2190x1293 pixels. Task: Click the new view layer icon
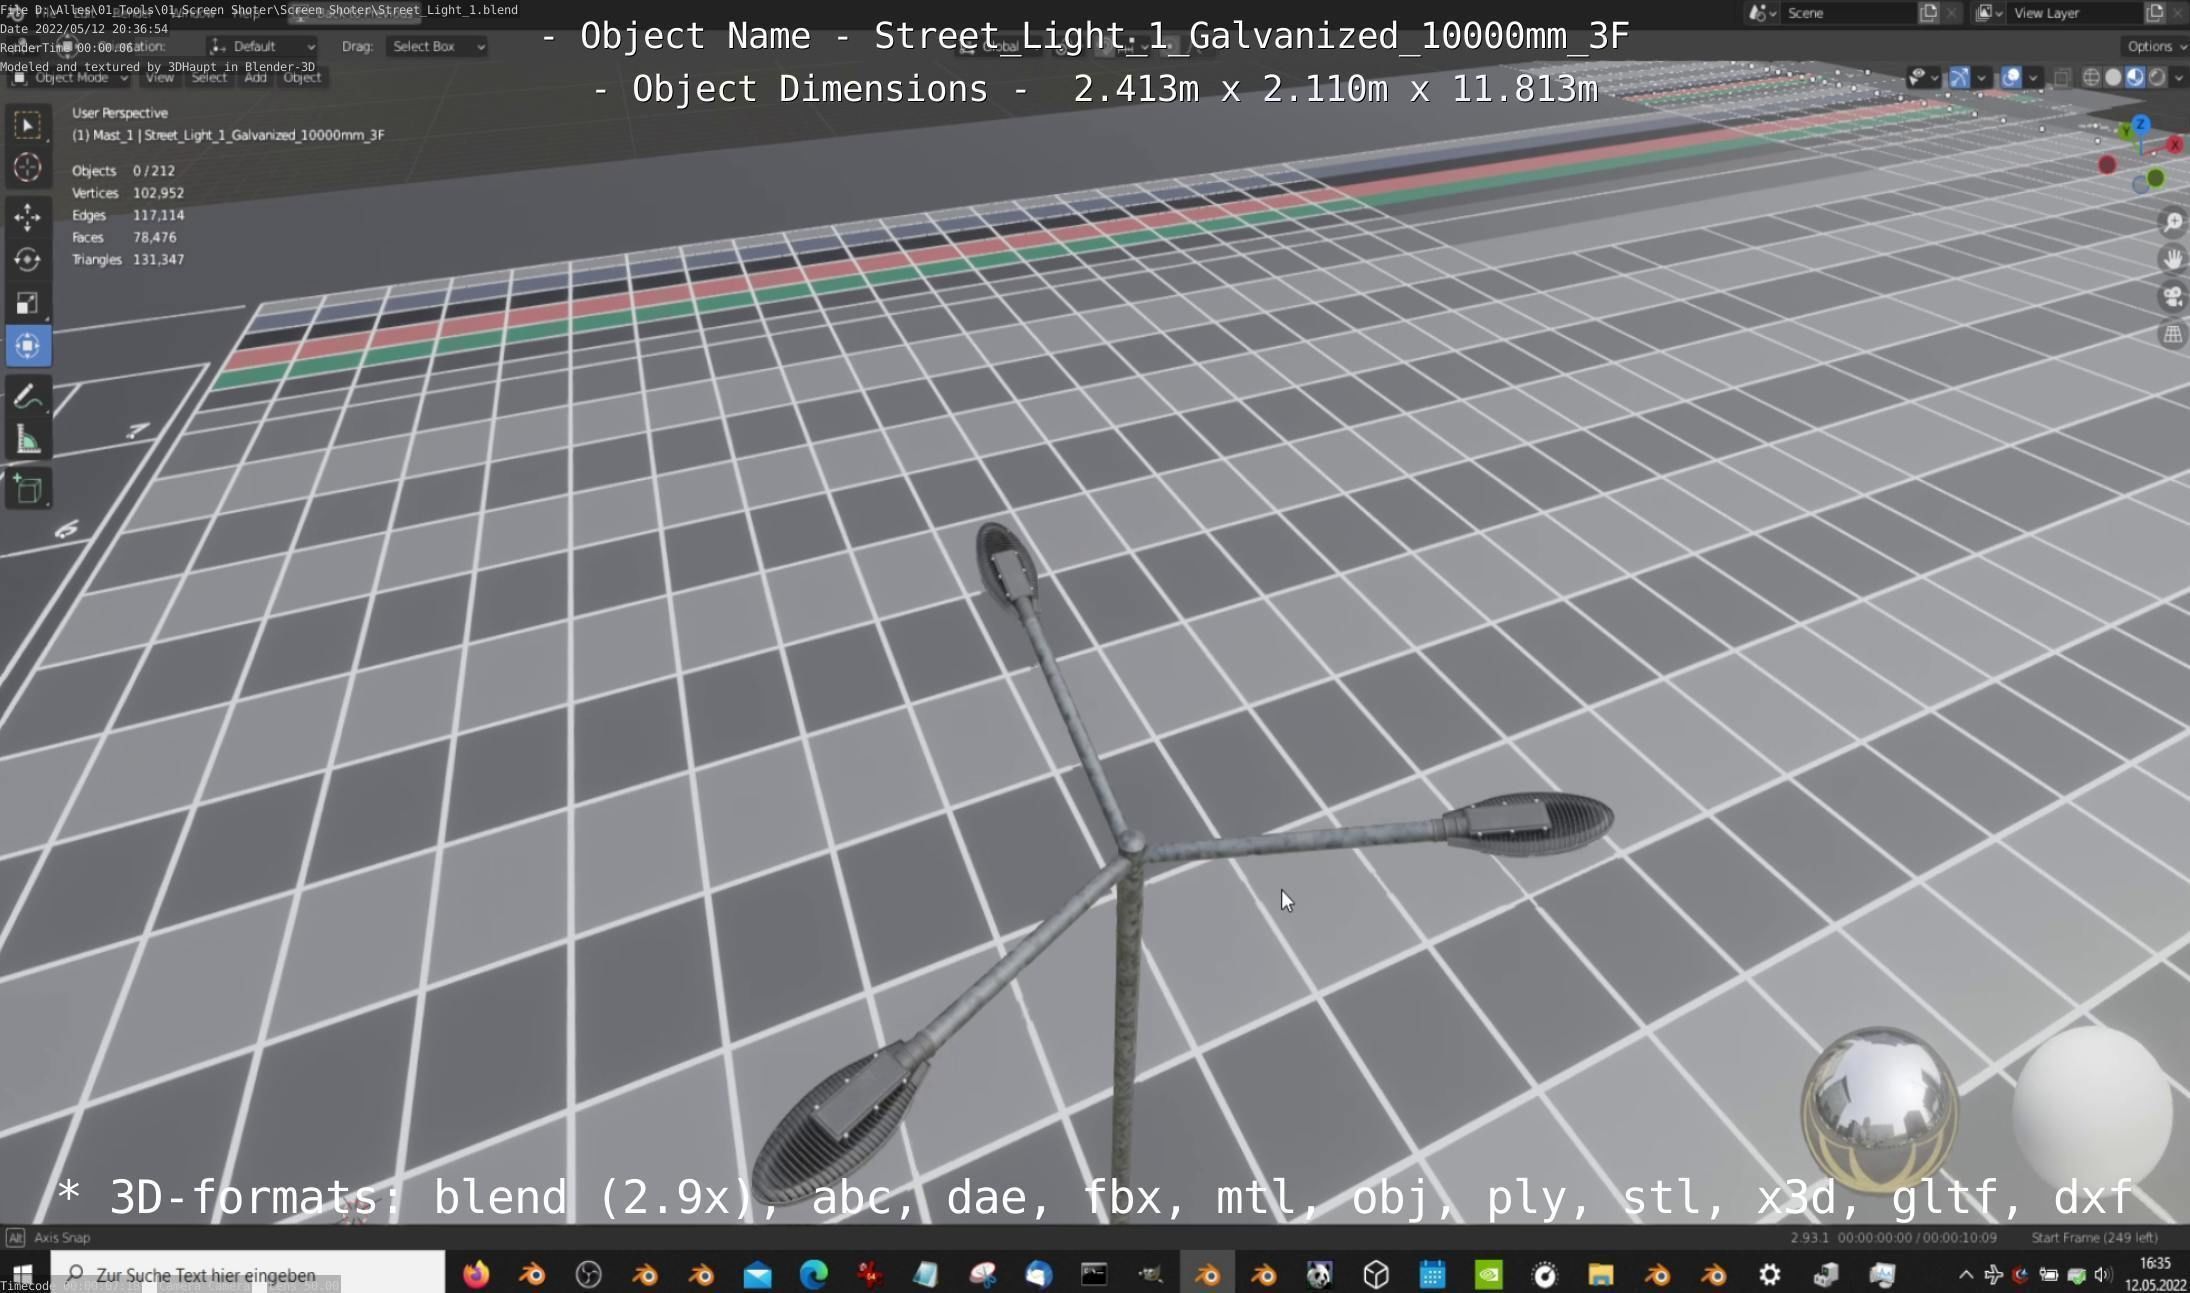[x=2155, y=13]
